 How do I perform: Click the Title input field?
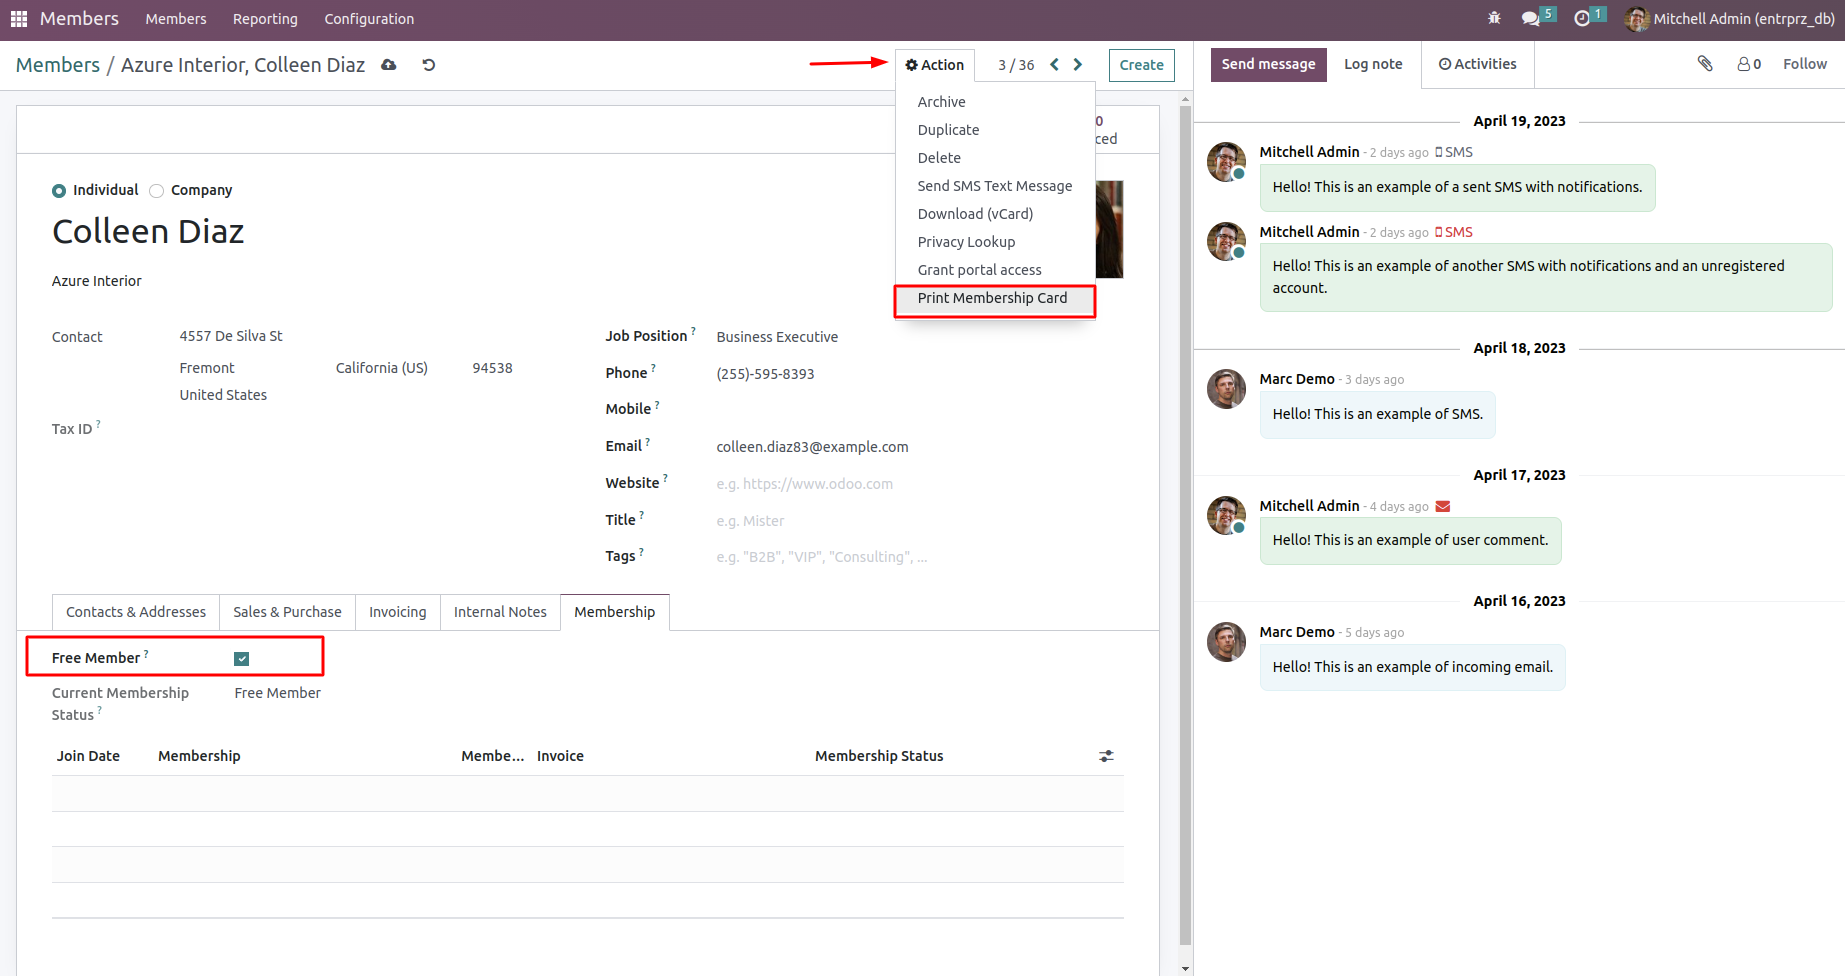(x=920, y=521)
